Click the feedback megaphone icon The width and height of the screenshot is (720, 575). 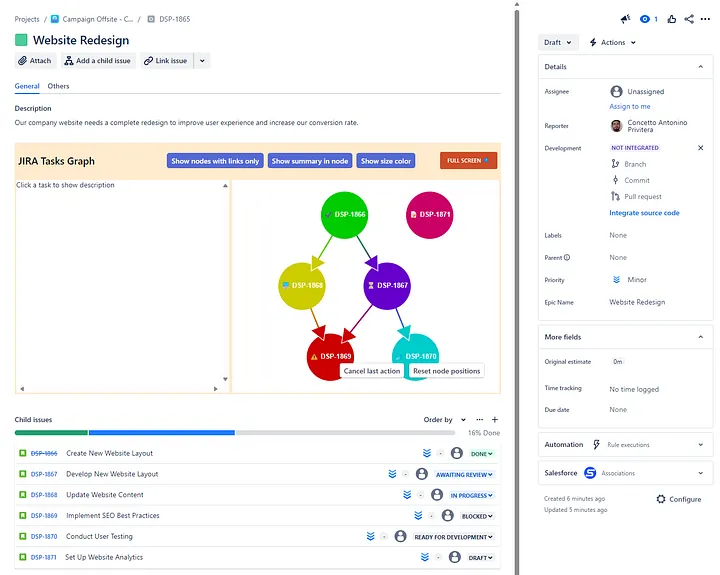pyautogui.click(x=625, y=19)
